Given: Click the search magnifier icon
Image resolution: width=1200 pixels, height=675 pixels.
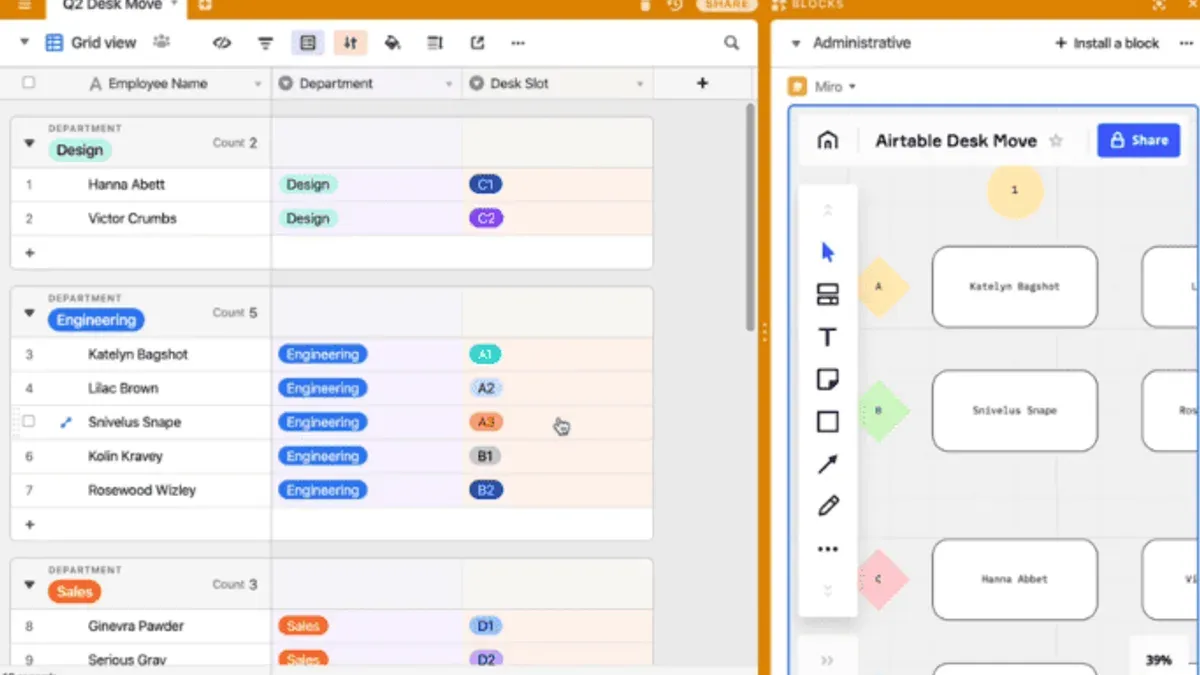Looking at the screenshot, I should pyautogui.click(x=732, y=43).
